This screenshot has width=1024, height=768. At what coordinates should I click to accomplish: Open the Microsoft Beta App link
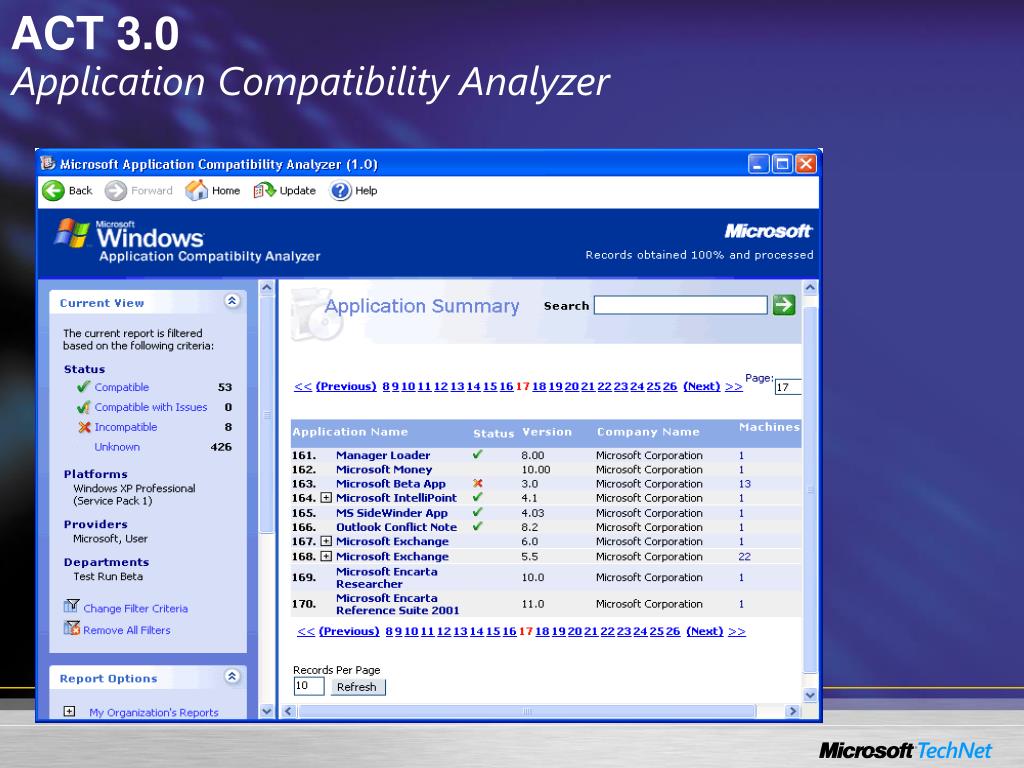point(391,484)
